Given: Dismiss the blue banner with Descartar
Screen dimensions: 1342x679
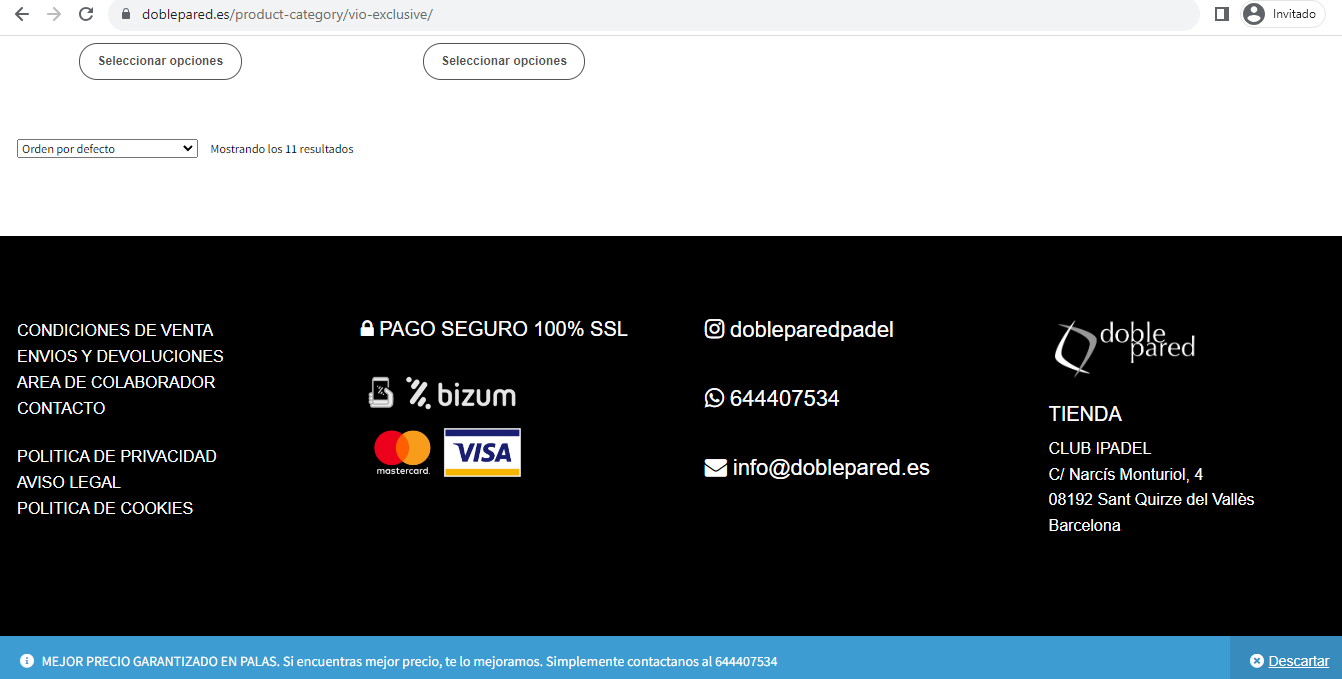Looking at the screenshot, I should pyautogui.click(x=1290, y=661).
